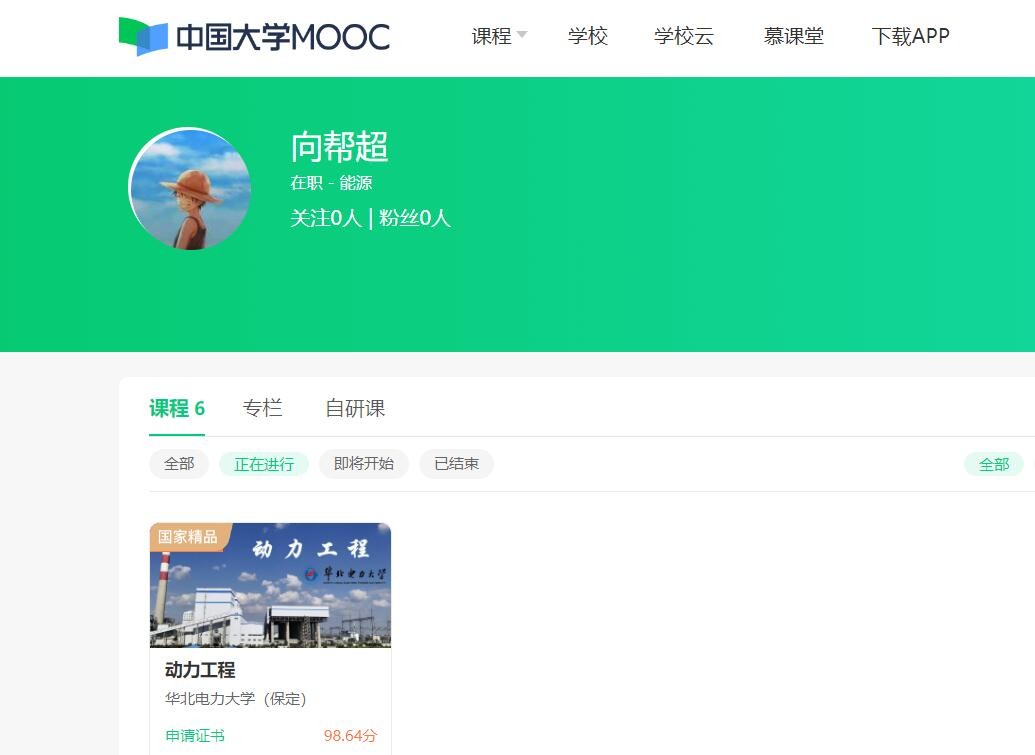View 关注0人 following count
Image resolution: width=1035 pixels, height=755 pixels.
(326, 218)
